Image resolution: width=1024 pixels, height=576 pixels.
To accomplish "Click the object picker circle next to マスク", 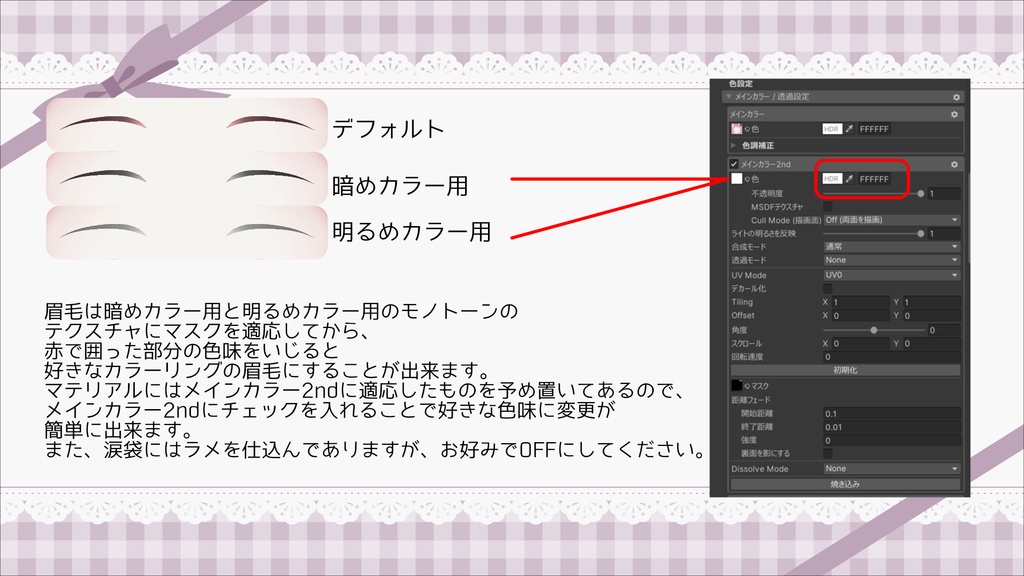I will point(745,384).
